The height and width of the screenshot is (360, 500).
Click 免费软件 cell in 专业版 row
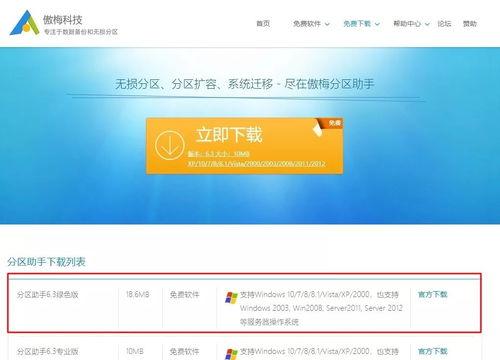(184, 351)
